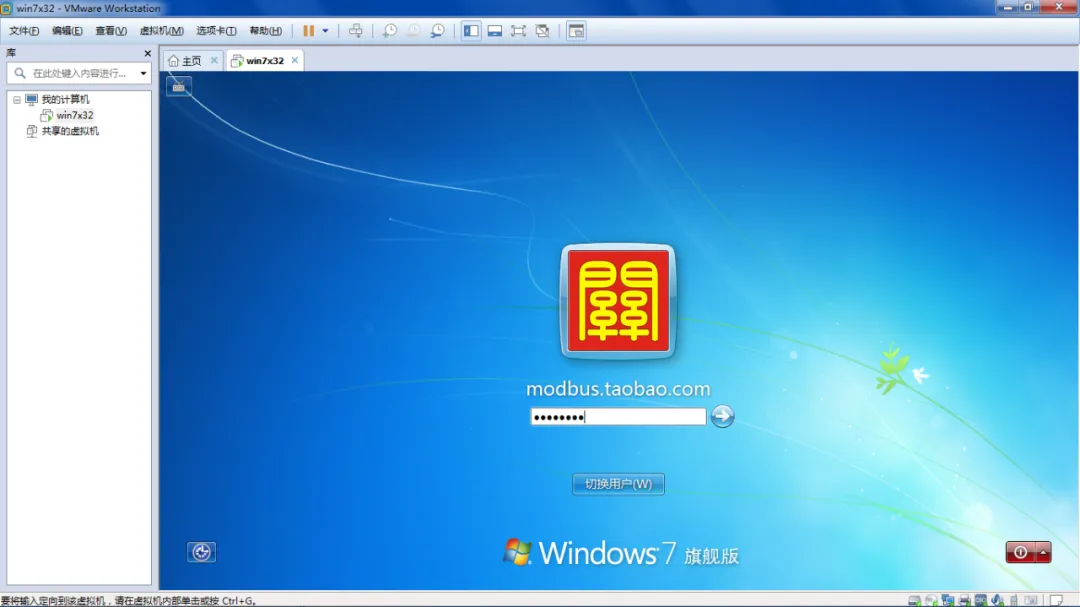This screenshot has width=1080, height=607.
Task: Click the red user account picture
Action: pos(618,301)
